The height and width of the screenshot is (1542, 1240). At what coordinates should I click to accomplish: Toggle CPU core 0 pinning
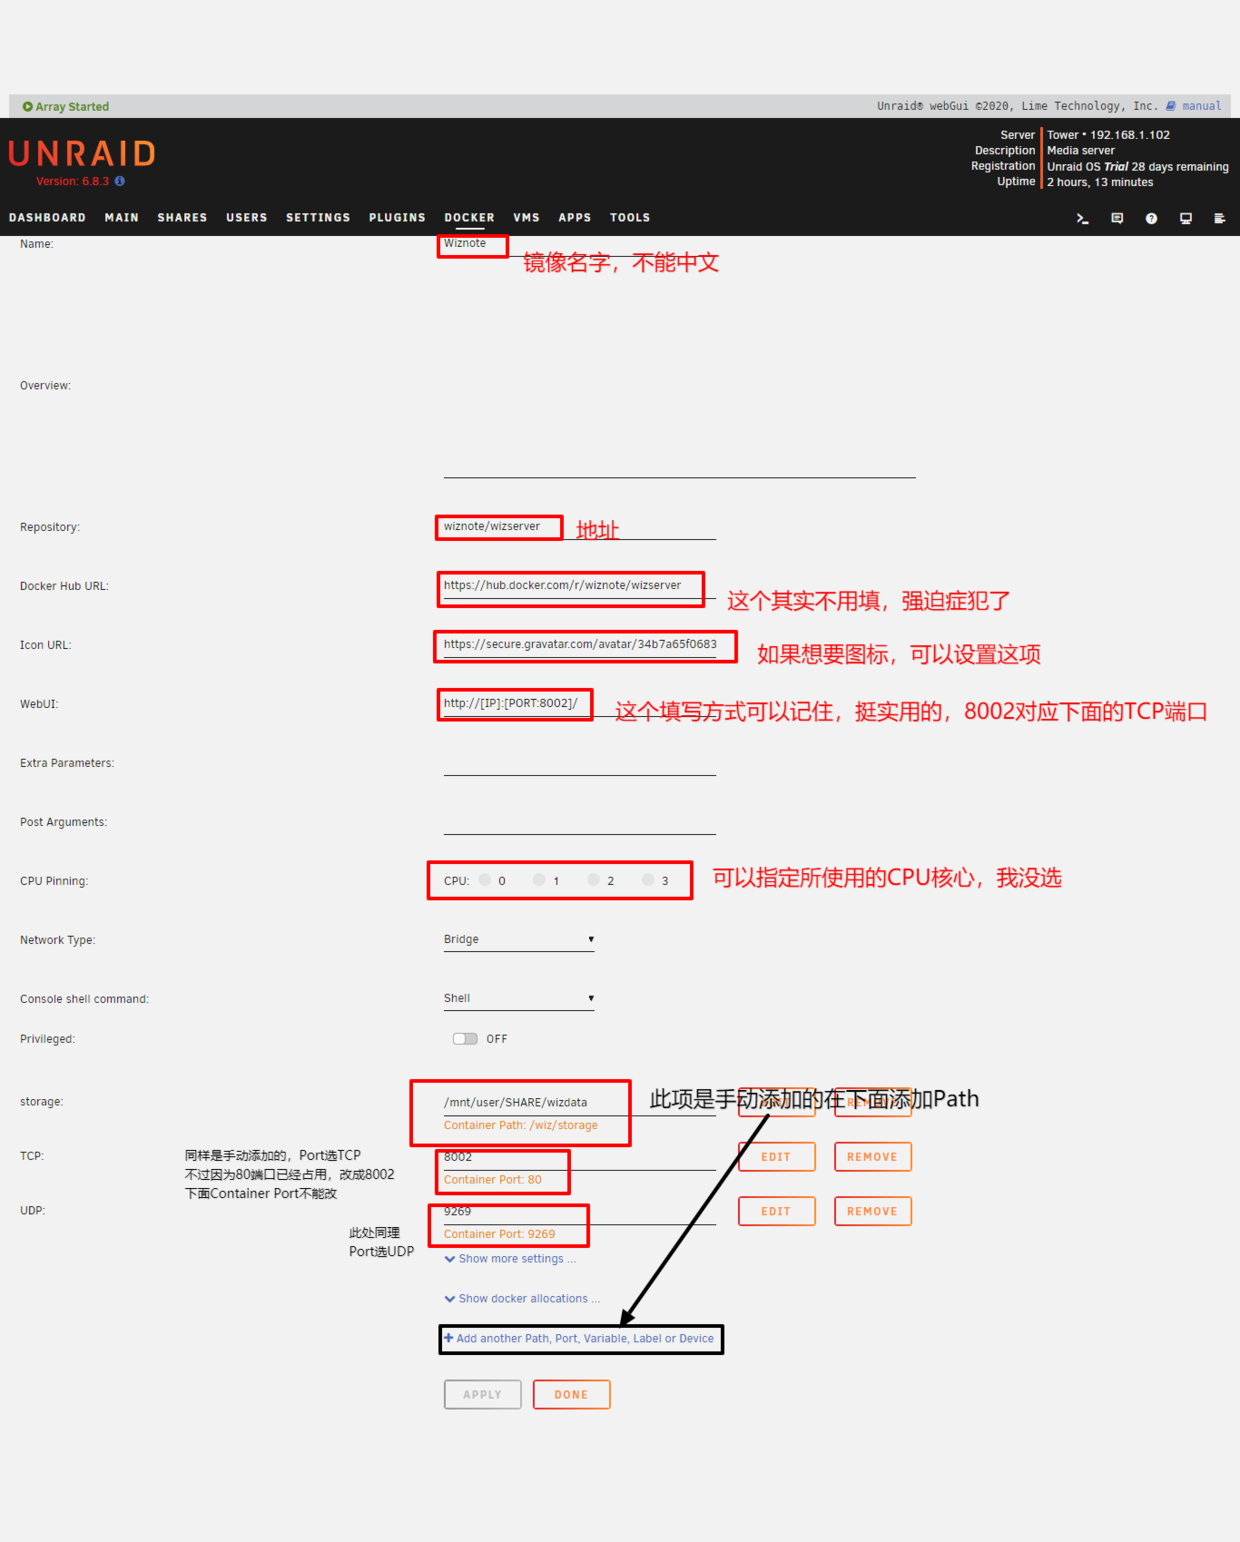(485, 880)
